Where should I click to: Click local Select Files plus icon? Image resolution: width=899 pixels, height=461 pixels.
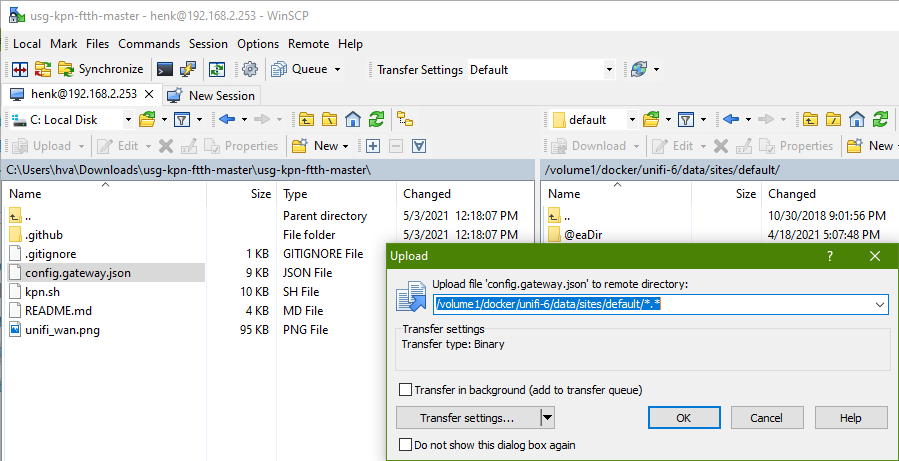[373, 146]
